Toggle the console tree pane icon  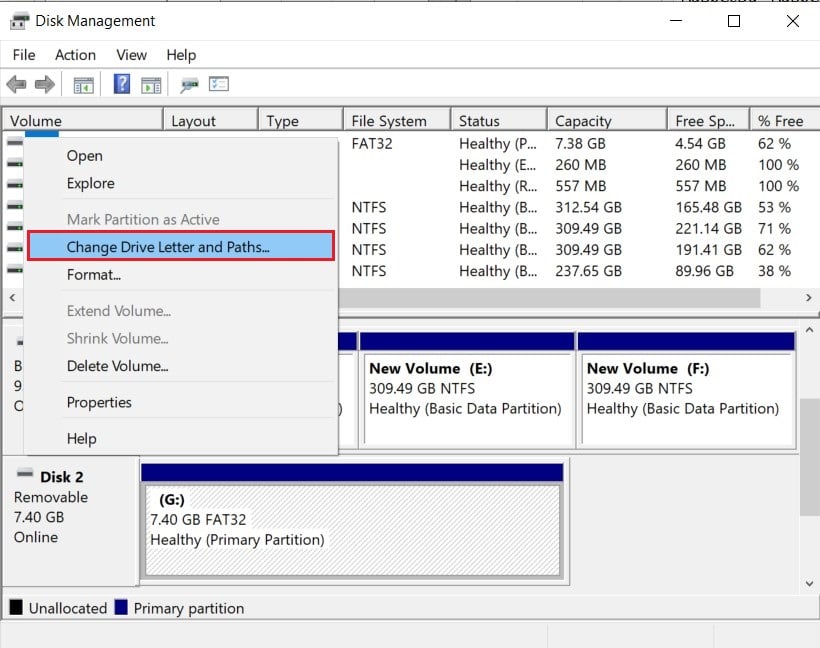tap(84, 84)
